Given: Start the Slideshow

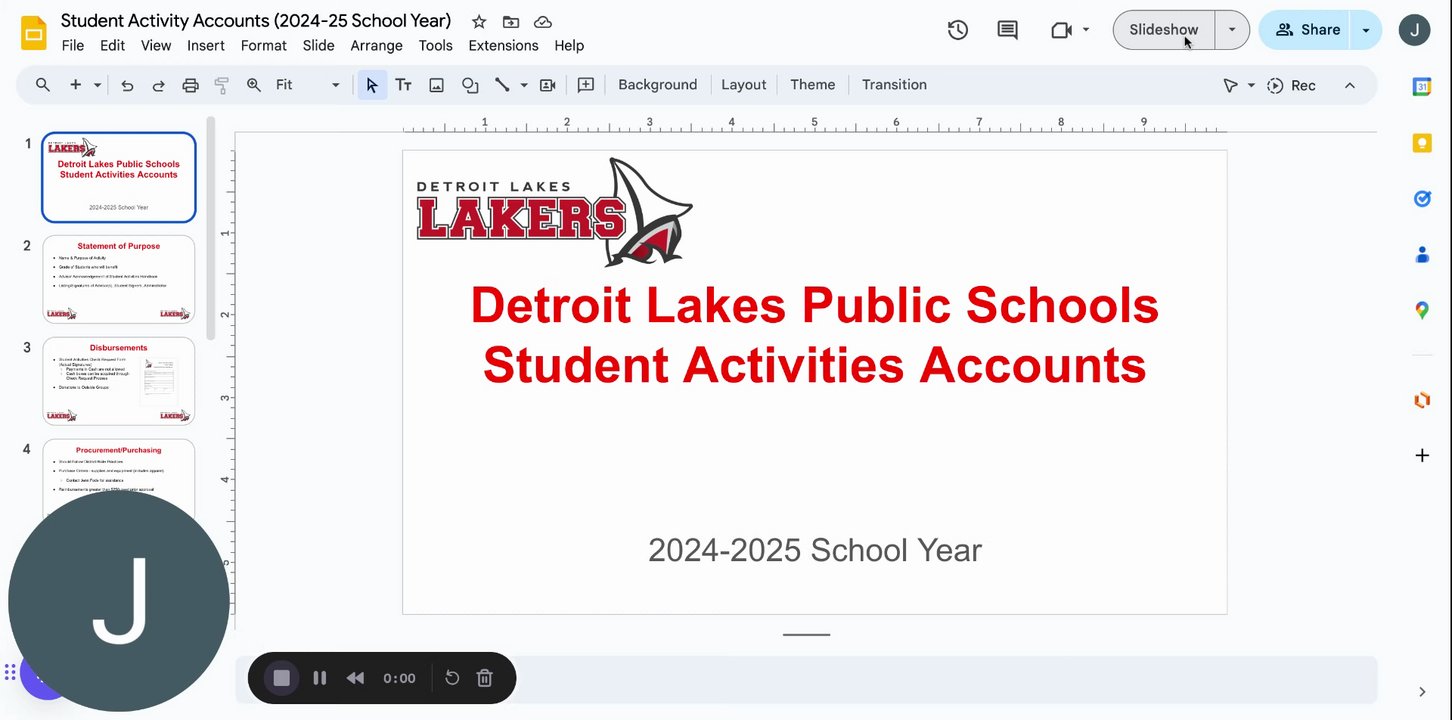Looking at the screenshot, I should click(x=1164, y=30).
